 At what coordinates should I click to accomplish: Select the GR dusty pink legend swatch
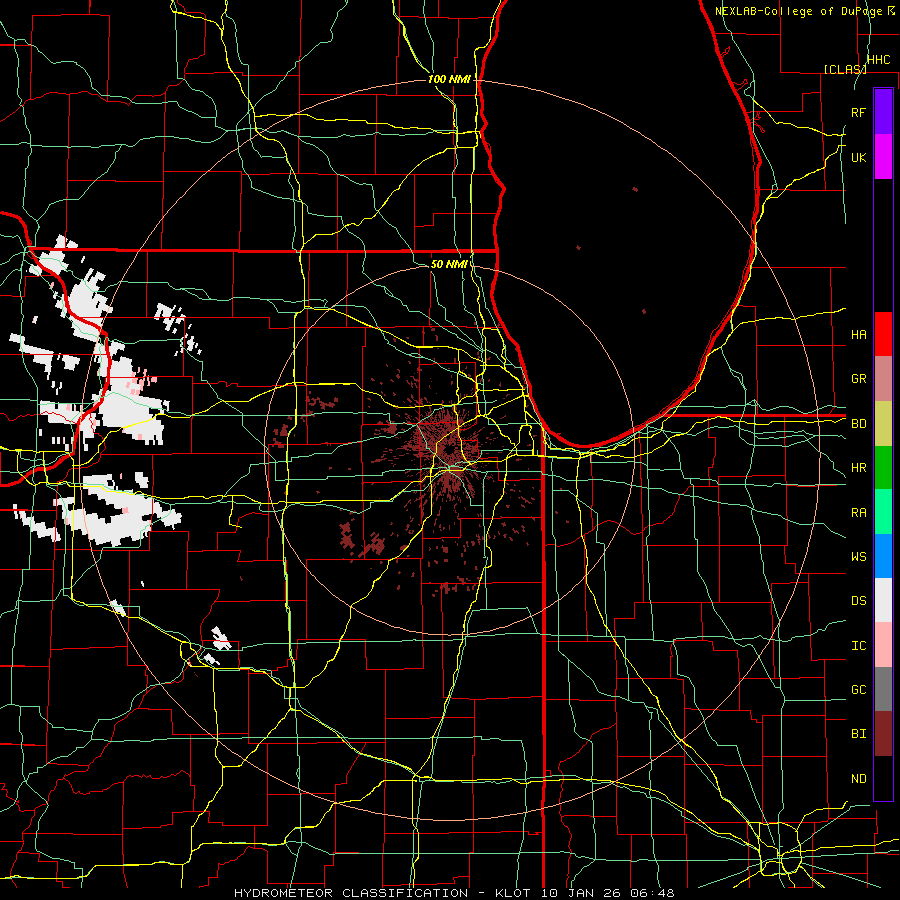tap(883, 379)
